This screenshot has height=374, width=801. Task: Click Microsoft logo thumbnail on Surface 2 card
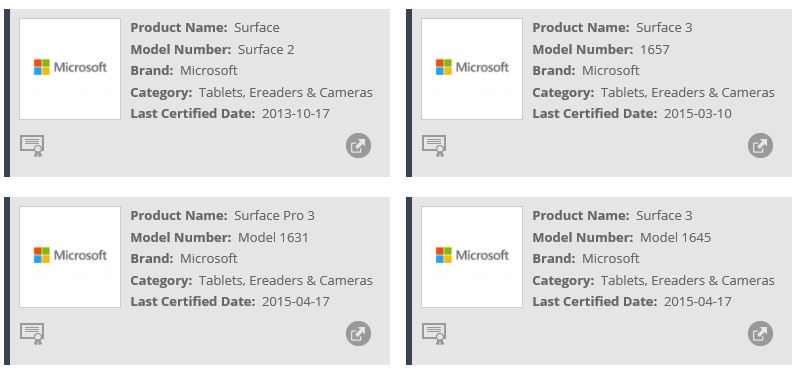coord(70,69)
